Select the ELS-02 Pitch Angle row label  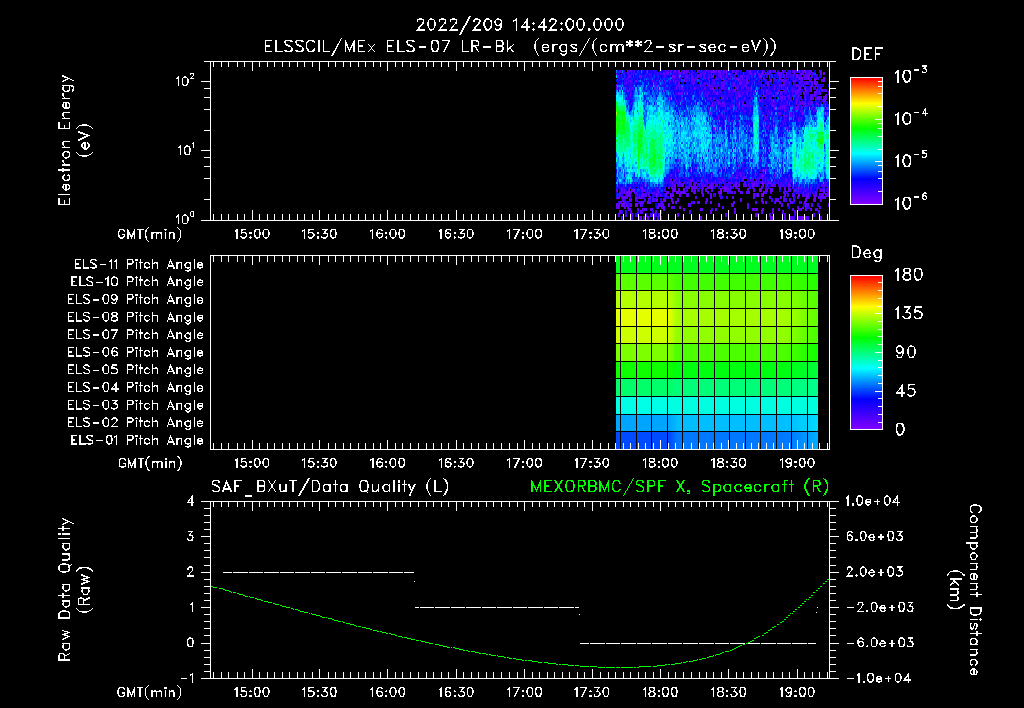pyautogui.click(x=135, y=423)
